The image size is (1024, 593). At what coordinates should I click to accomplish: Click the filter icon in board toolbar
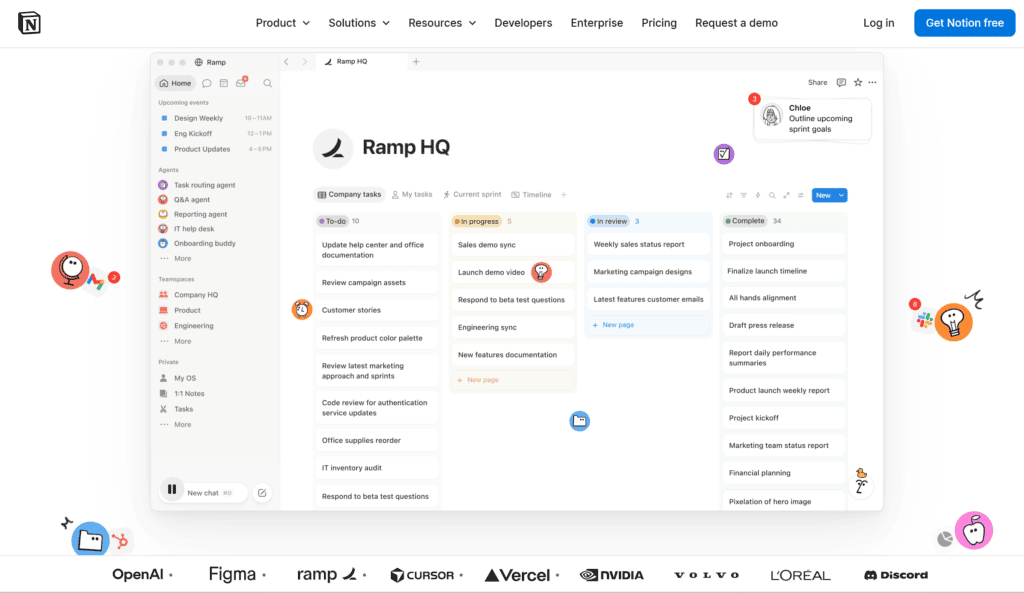[743, 195]
